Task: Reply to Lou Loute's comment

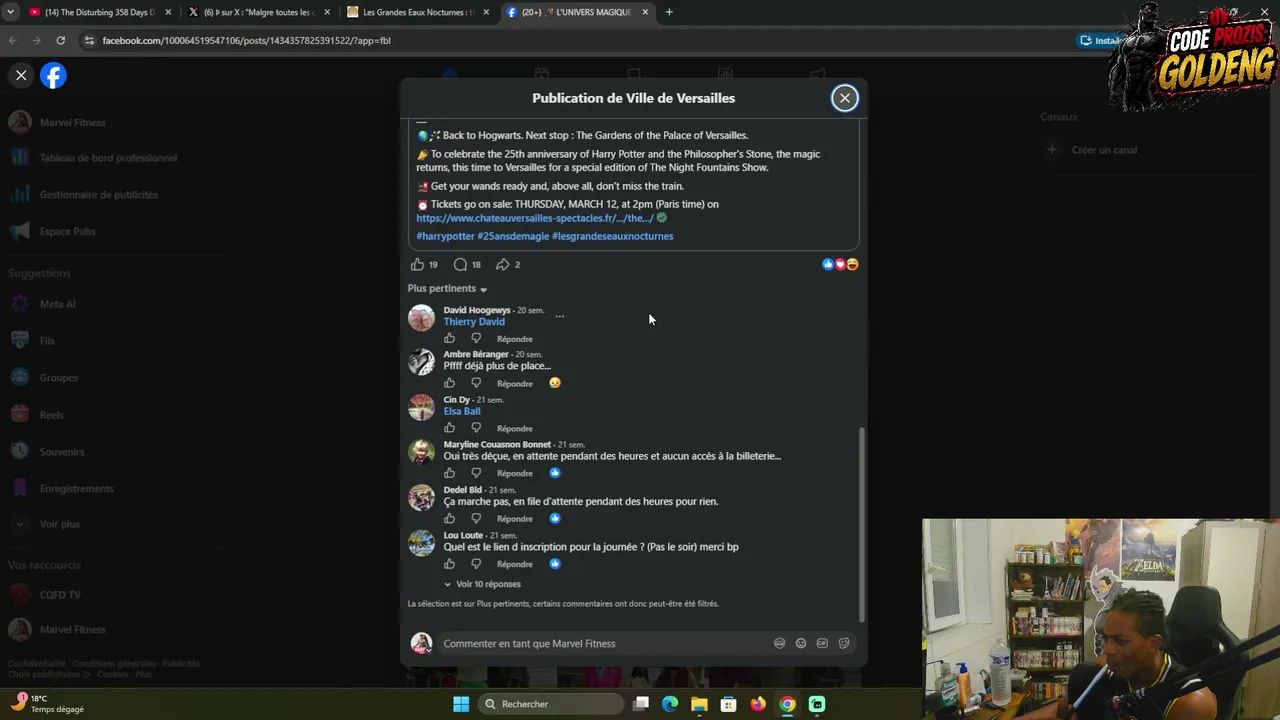Action: (515, 564)
